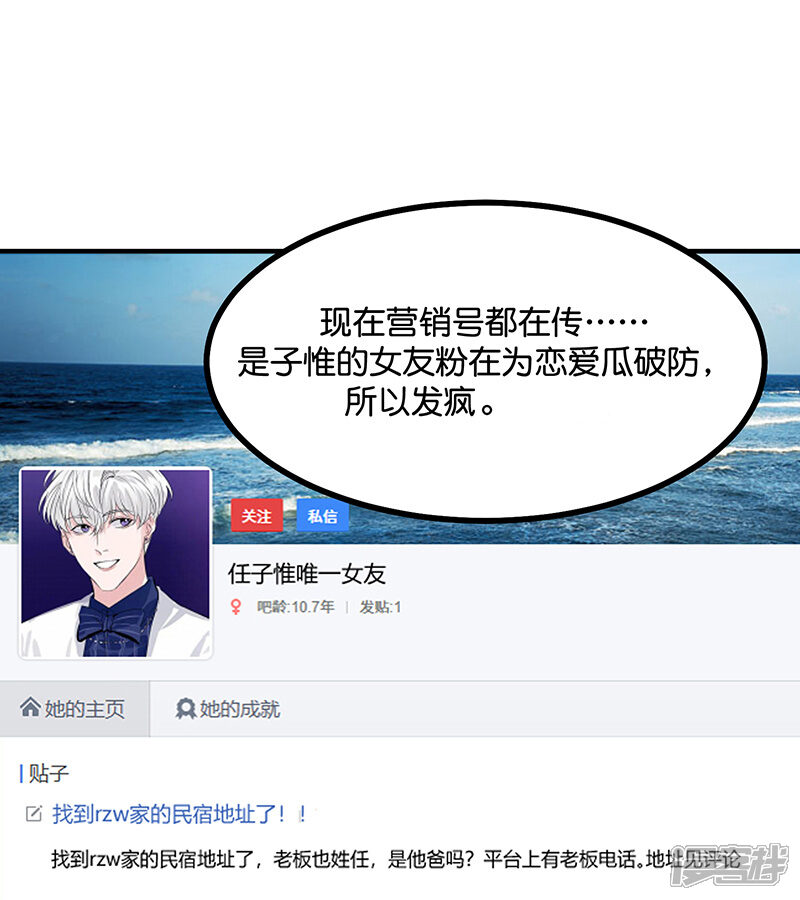Open post 找到rzw家的民宿地址了！！
The height and width of the screenshot is (900, 800).
(x=180, y=814)
